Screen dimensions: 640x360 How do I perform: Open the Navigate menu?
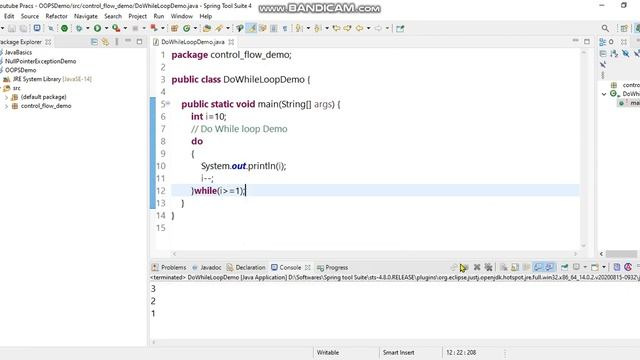point(86,16)
